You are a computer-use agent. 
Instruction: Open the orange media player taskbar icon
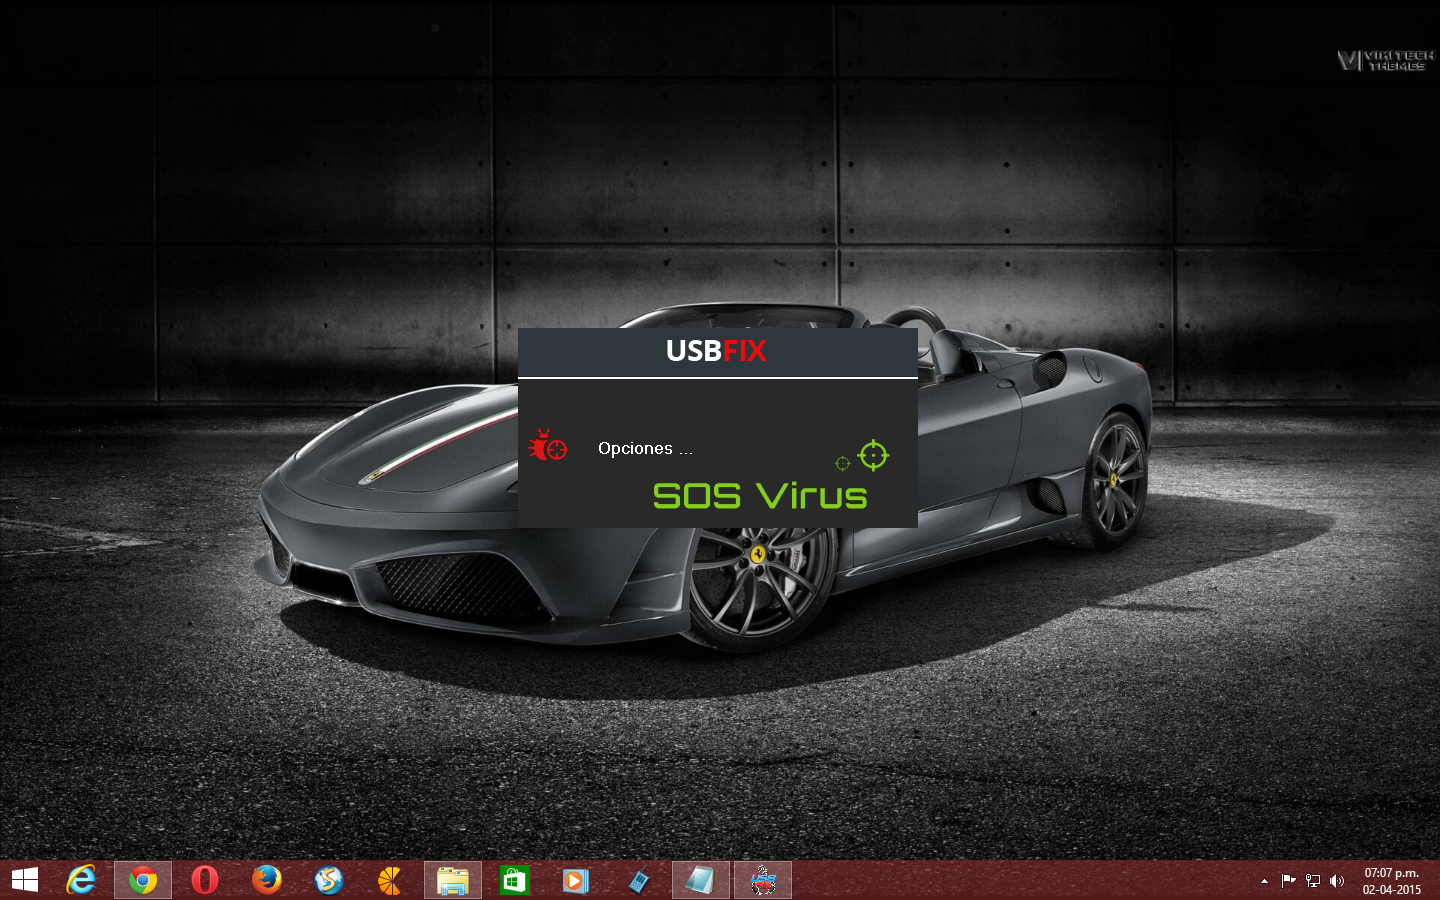click(575, 880)
